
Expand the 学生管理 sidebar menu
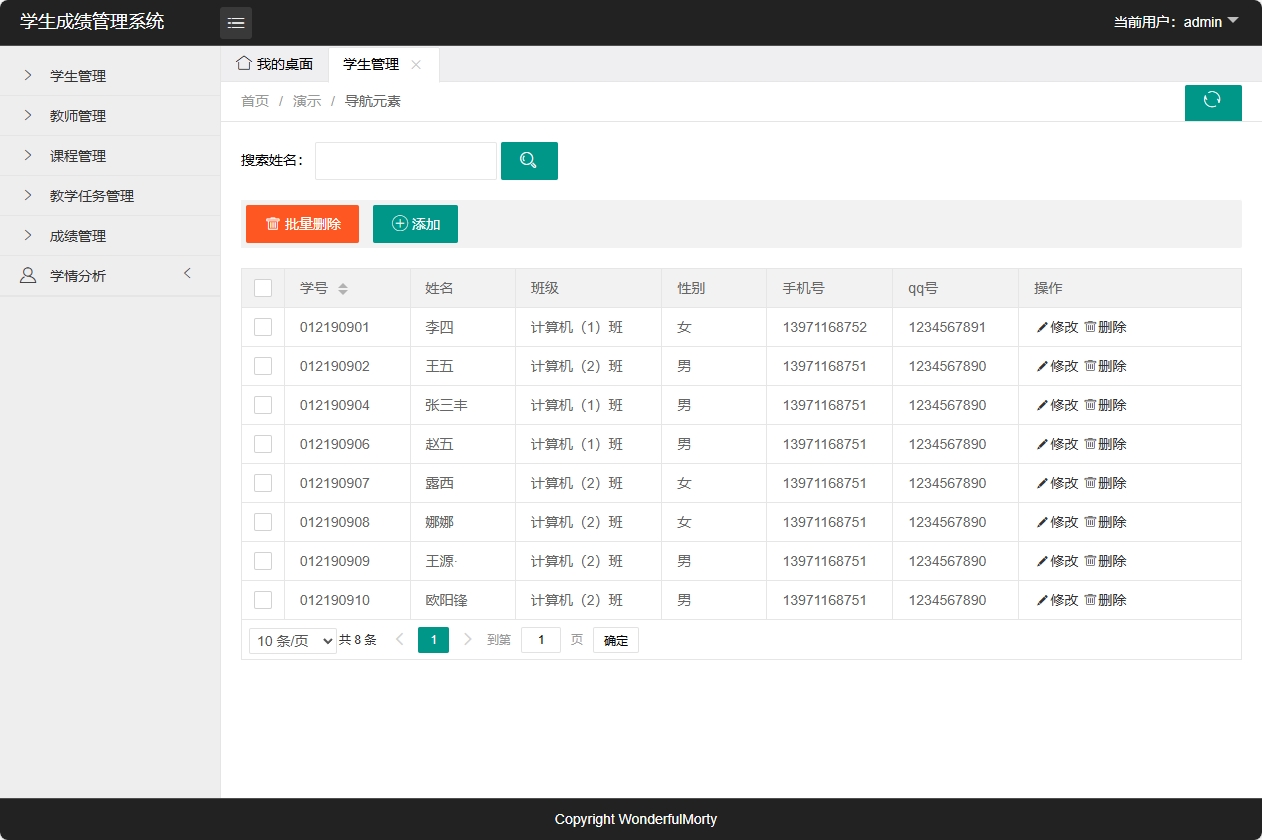coord(80,75)
